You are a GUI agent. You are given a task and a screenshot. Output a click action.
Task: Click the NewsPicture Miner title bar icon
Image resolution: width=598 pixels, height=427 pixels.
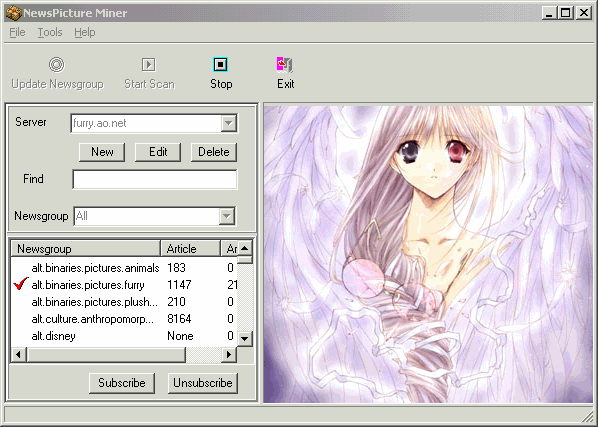click(13, 13)
